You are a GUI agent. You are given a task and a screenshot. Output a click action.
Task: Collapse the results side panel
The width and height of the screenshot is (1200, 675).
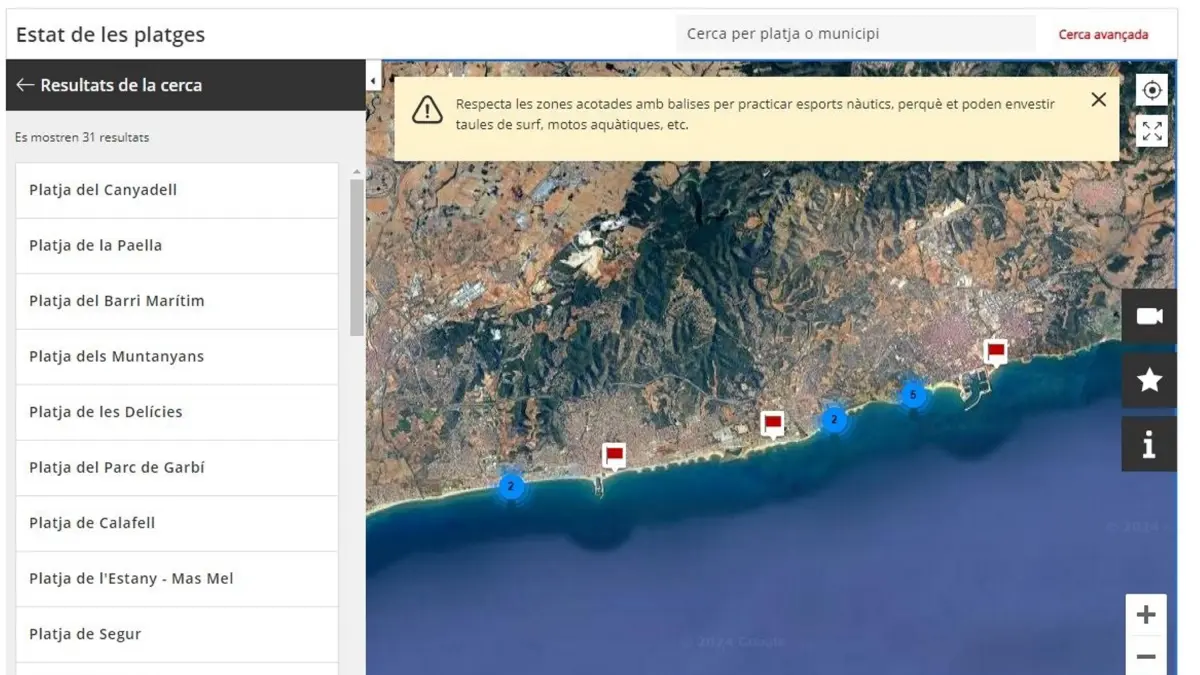pos(373,80)
